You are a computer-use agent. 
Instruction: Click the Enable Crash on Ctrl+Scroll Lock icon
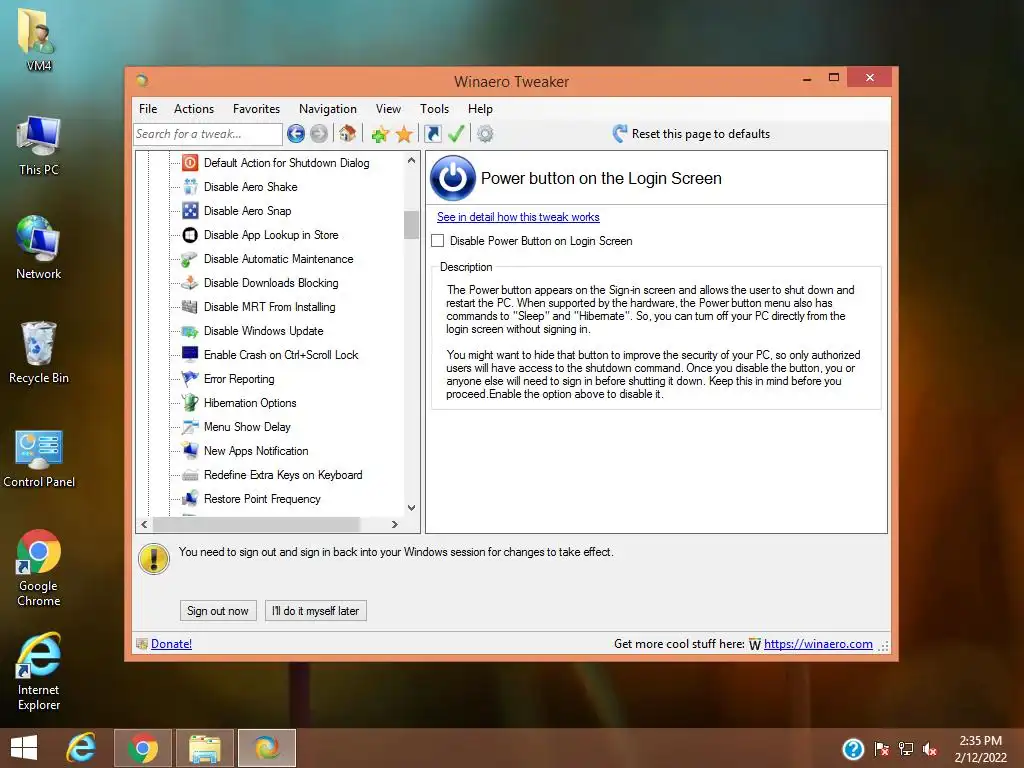(x=190, y=355)
